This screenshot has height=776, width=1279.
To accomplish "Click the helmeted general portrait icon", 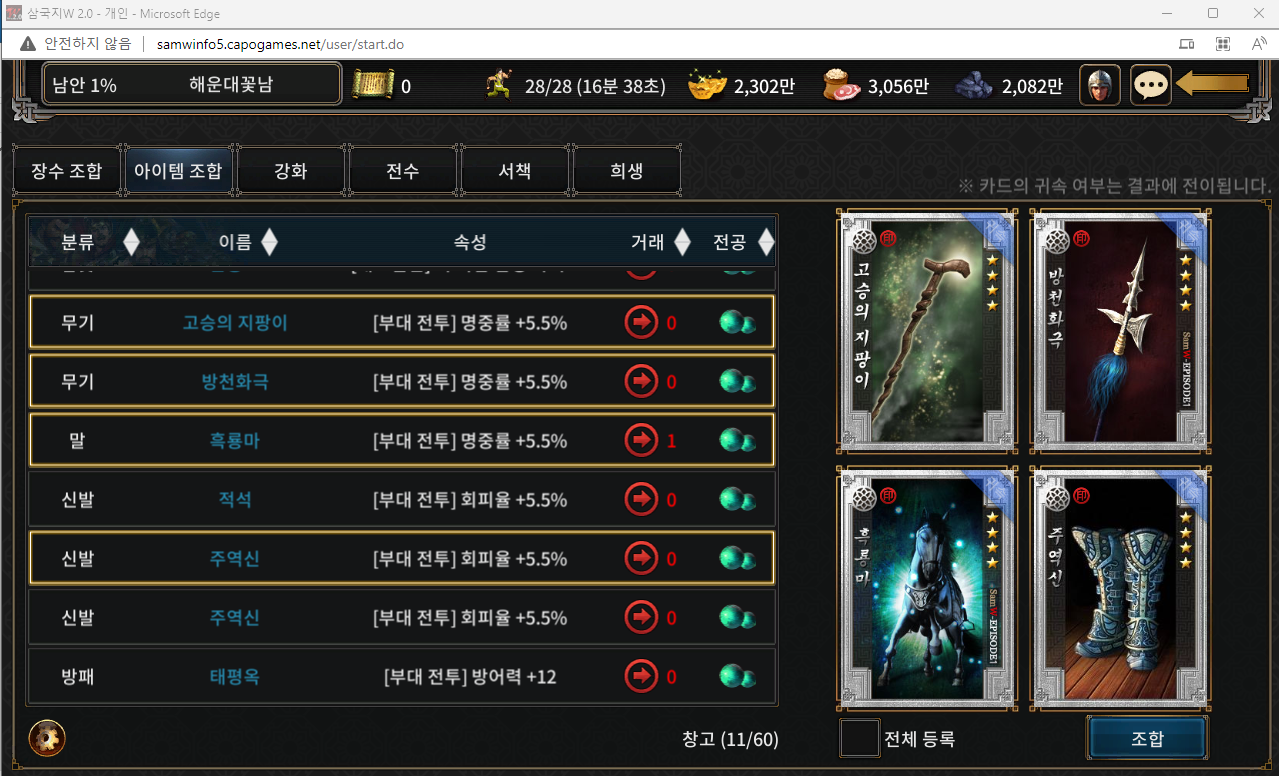I will coord(1100,85).
